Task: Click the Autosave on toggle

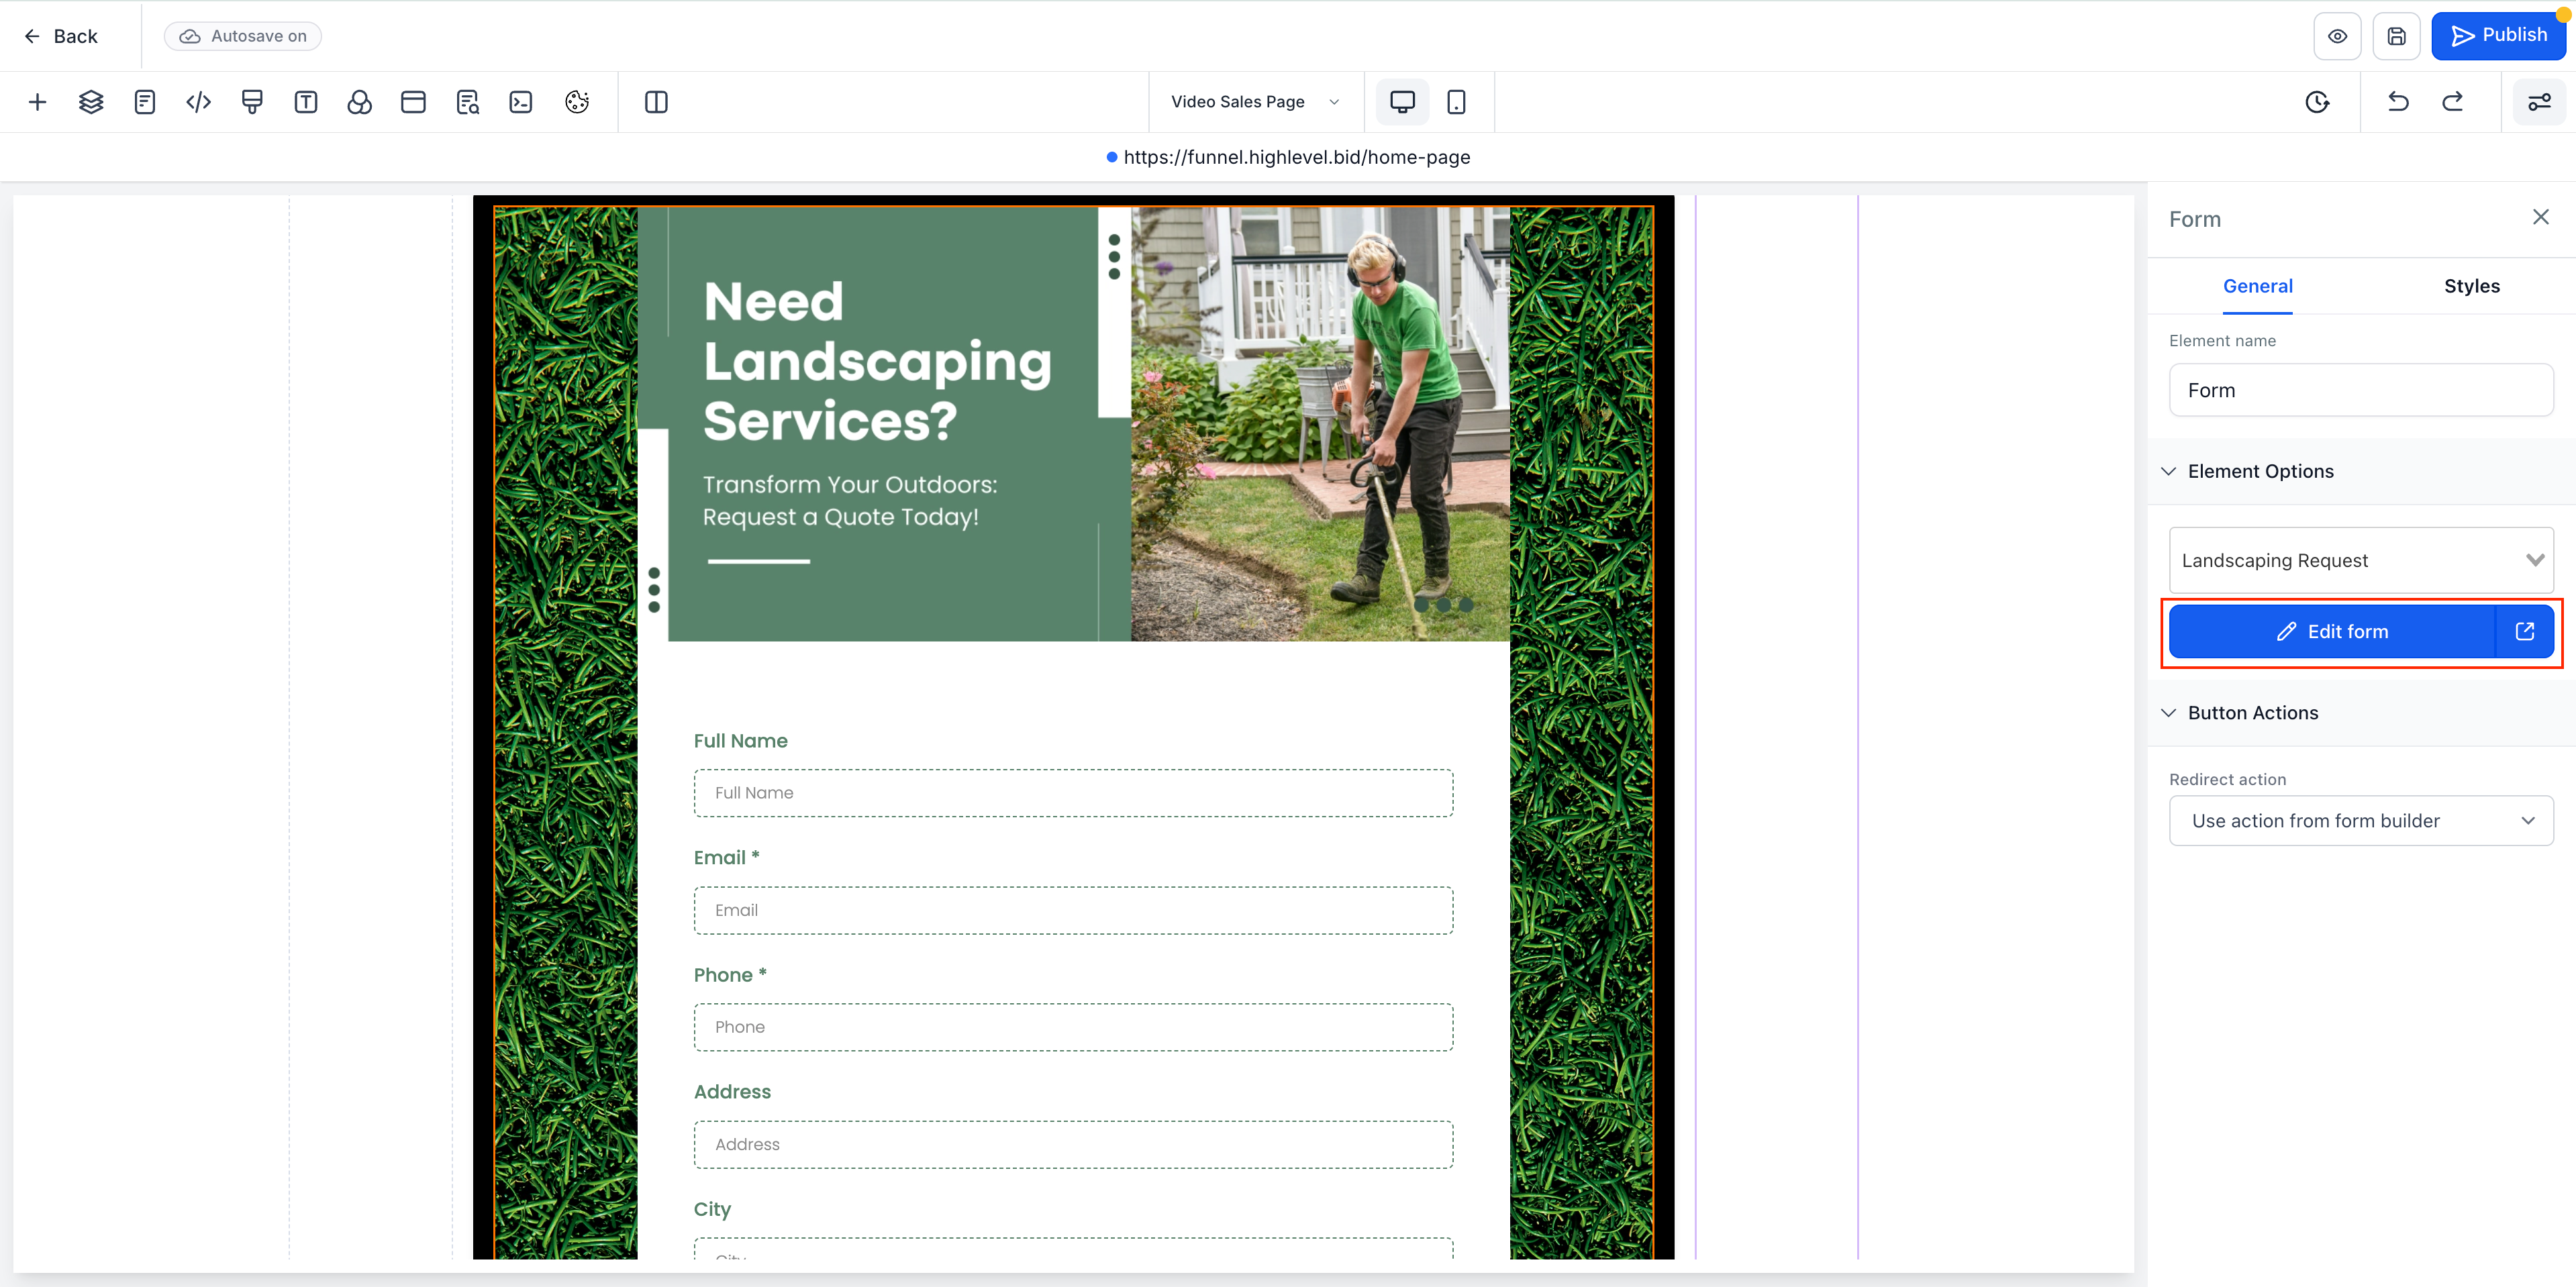Action: 242,35
